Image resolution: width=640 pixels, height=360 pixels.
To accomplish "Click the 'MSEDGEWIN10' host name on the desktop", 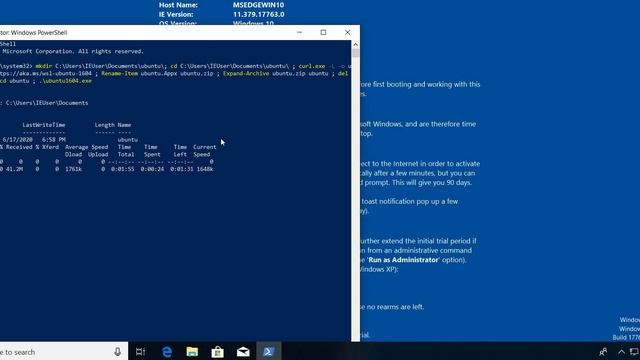I will pos(258,5).
